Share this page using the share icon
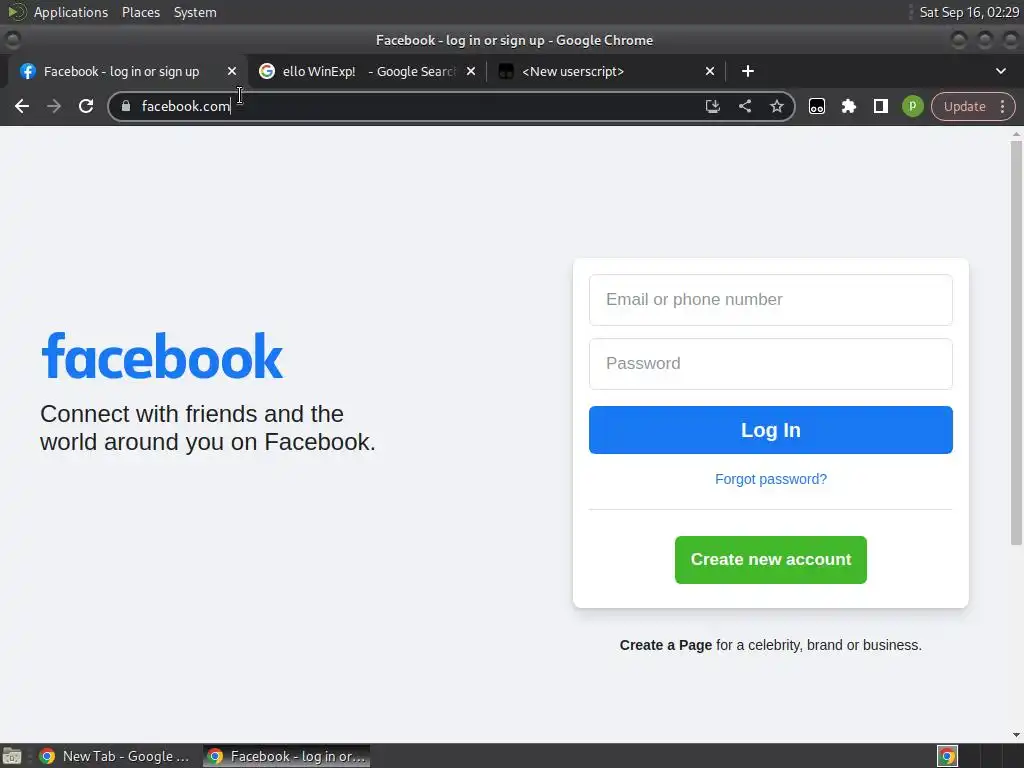The image size is (1024, 768). (x=744, y=106)
